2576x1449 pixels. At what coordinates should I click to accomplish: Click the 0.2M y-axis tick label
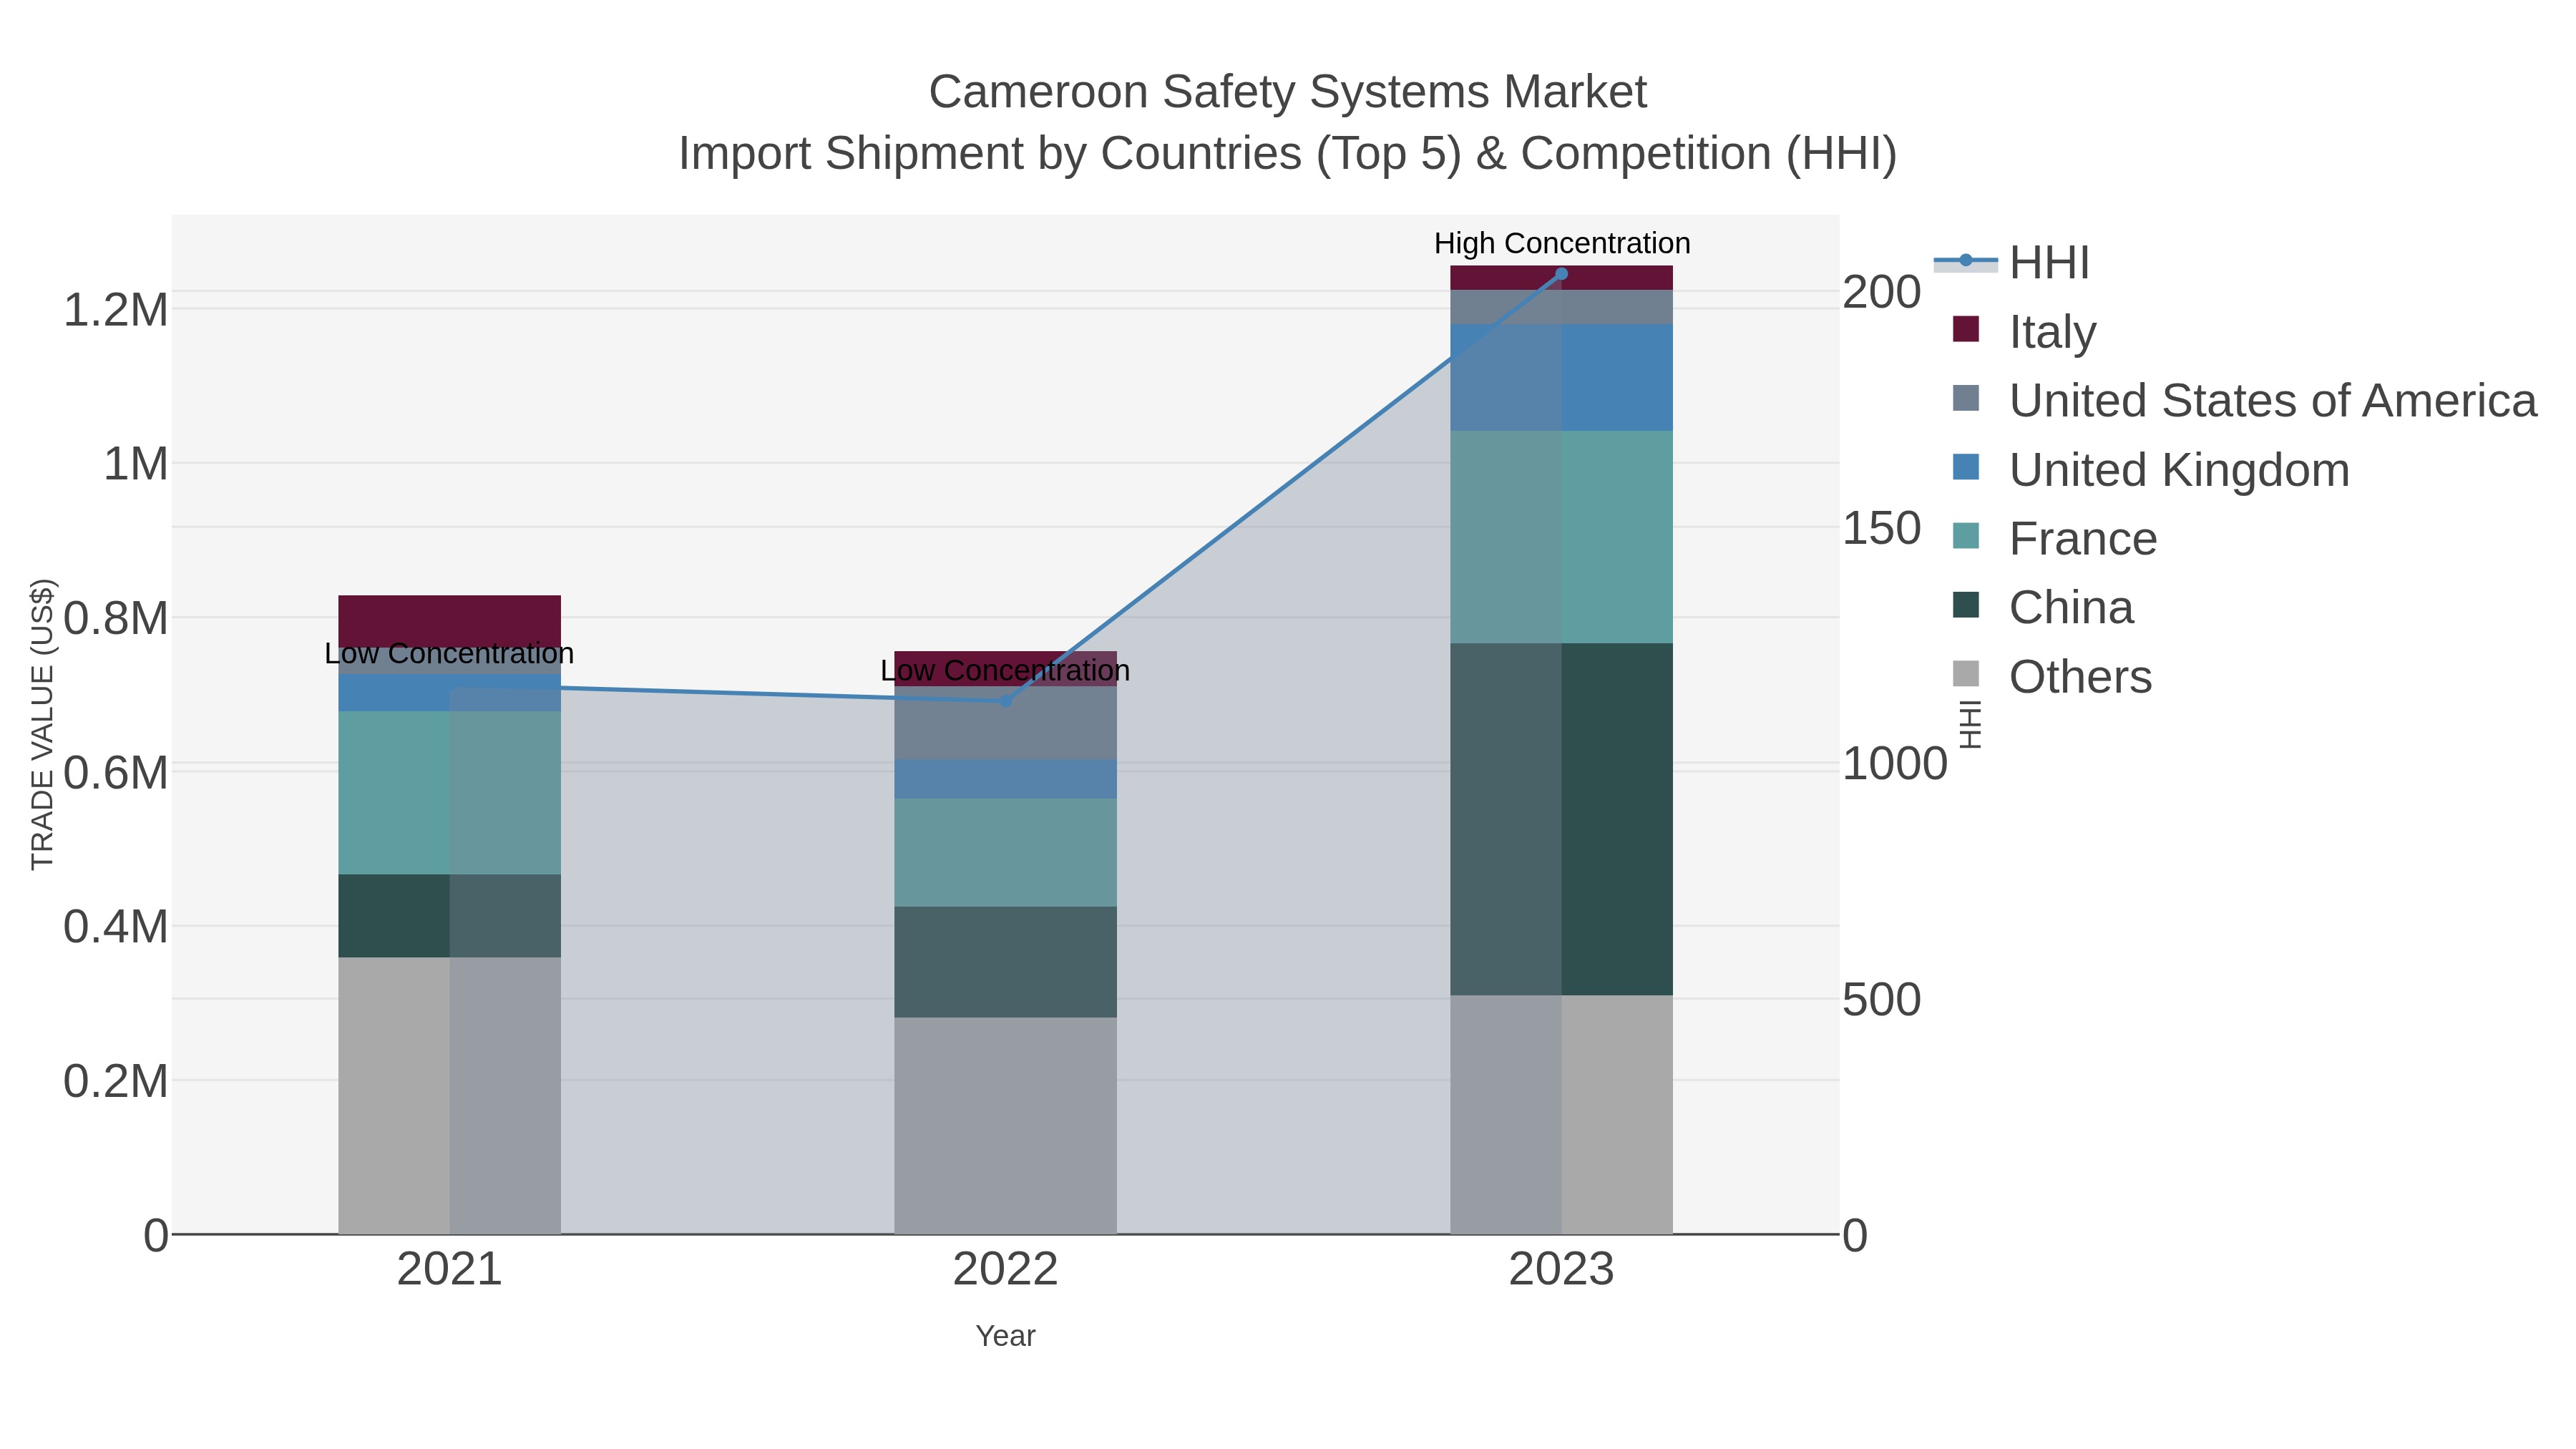coord(116,1081)
